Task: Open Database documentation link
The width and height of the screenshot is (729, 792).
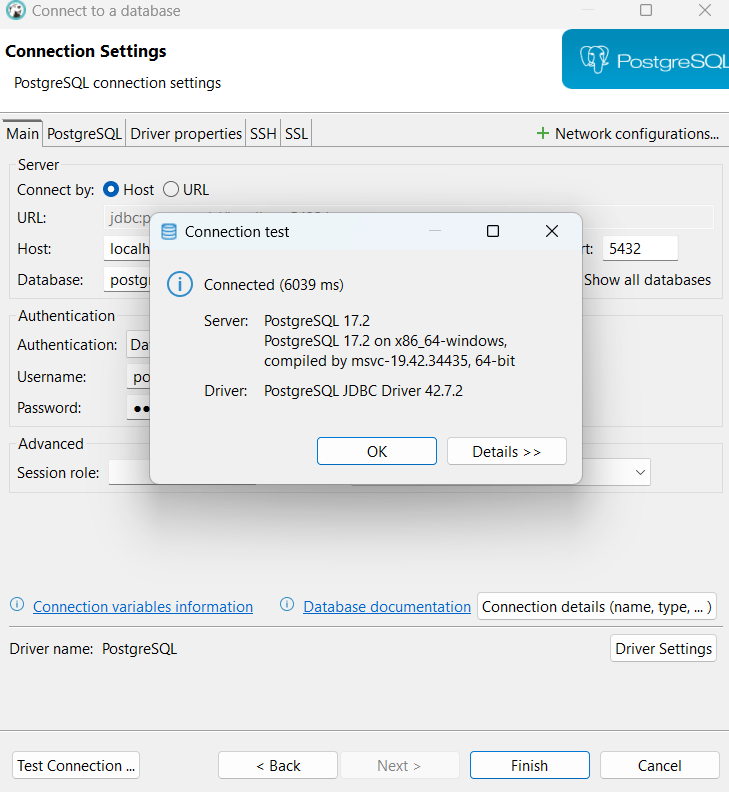Action: (x=387, y=607)
